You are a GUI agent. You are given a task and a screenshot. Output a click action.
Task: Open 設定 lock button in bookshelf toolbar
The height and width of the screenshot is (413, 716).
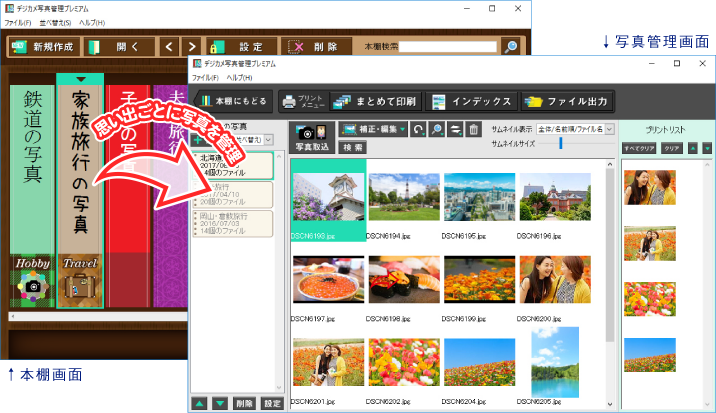(x=242, y=47)
